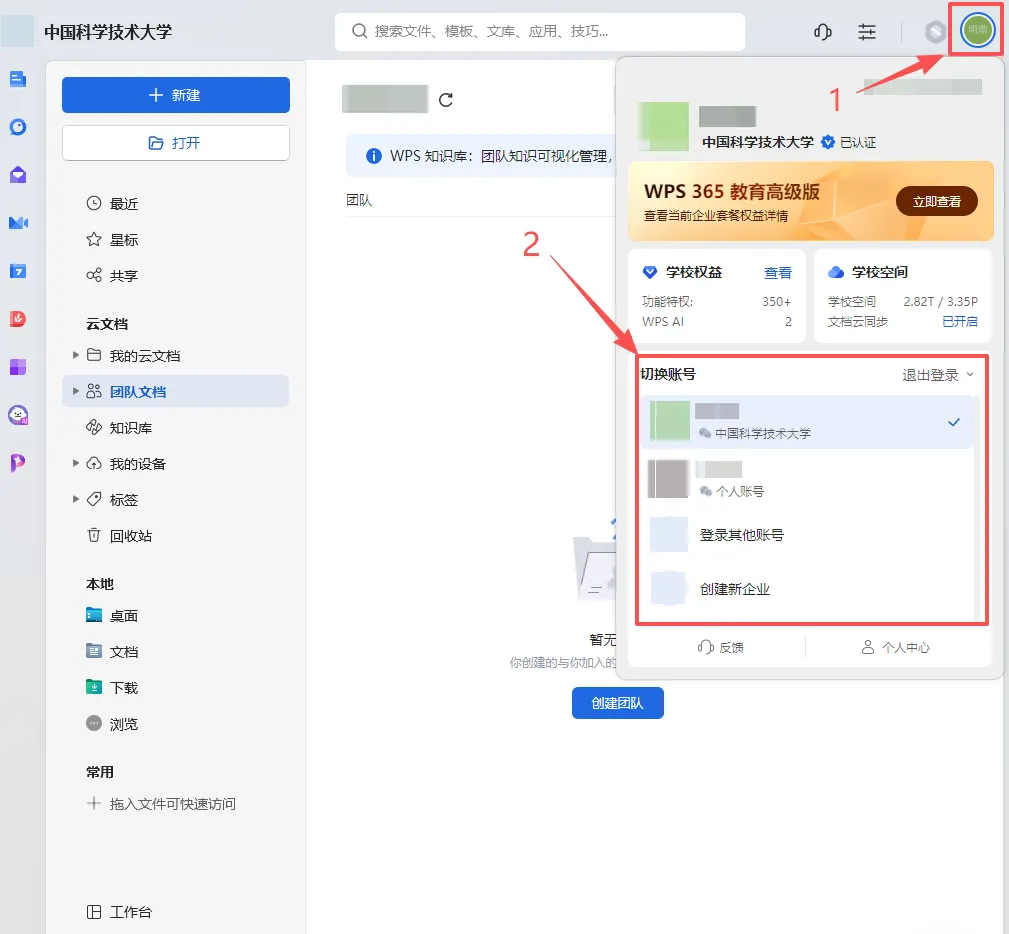Open local 浏览 entry
The height and width of the screenshot is (934, 1009).
click(x=176, y=724)
